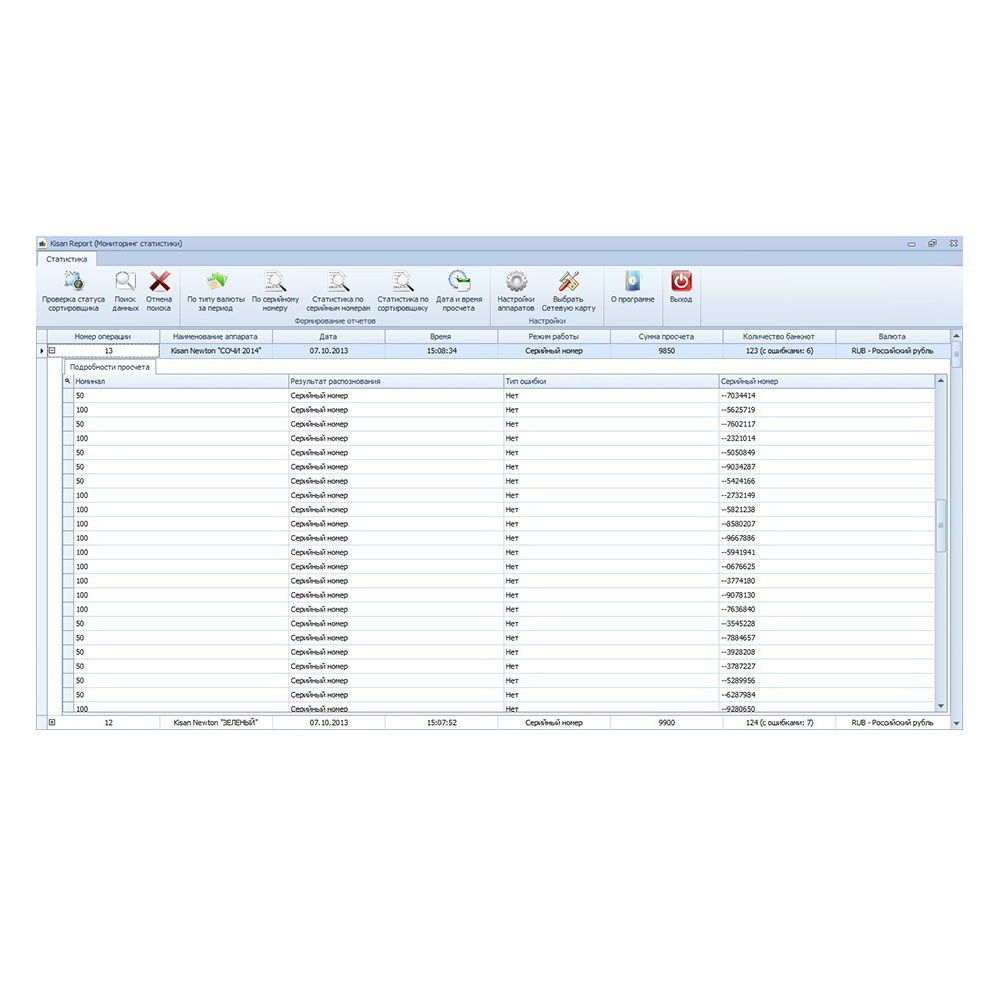This screenshot has width=1000, height=1000.
Task: Select the Подробности просчета tab
Action: [110, 367]
